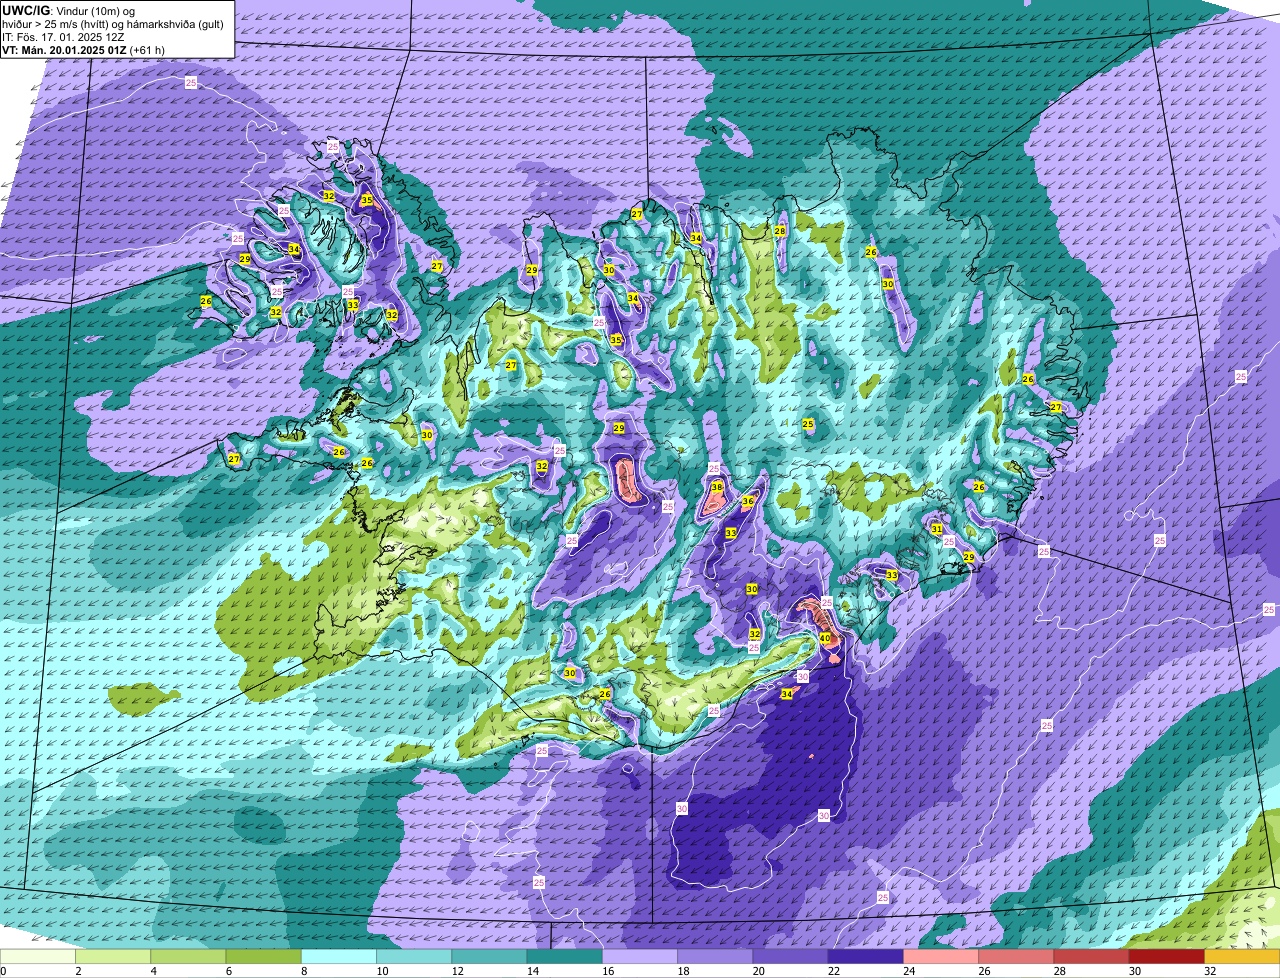The height and width of the screenshot is (978, 1280).
Task: Click the color bar tick label "8"
Action: pos(302,971)
